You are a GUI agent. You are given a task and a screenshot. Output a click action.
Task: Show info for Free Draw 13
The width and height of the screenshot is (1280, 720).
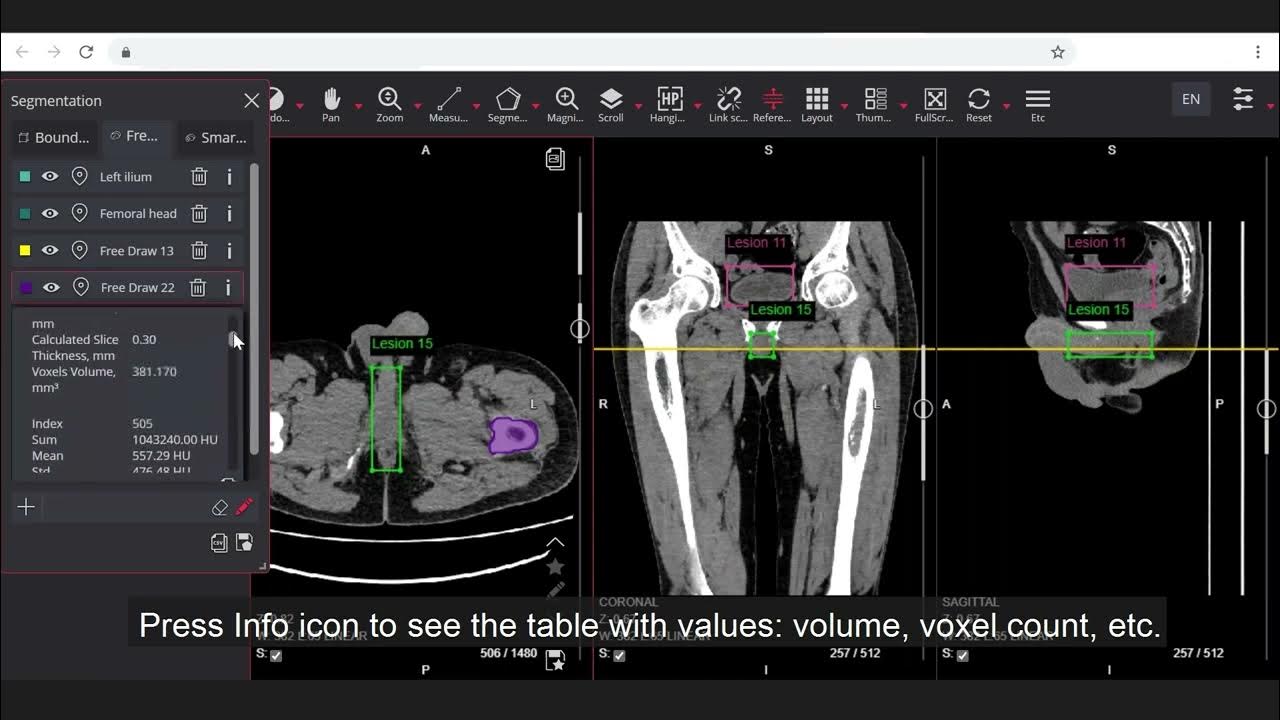point(229,251)
